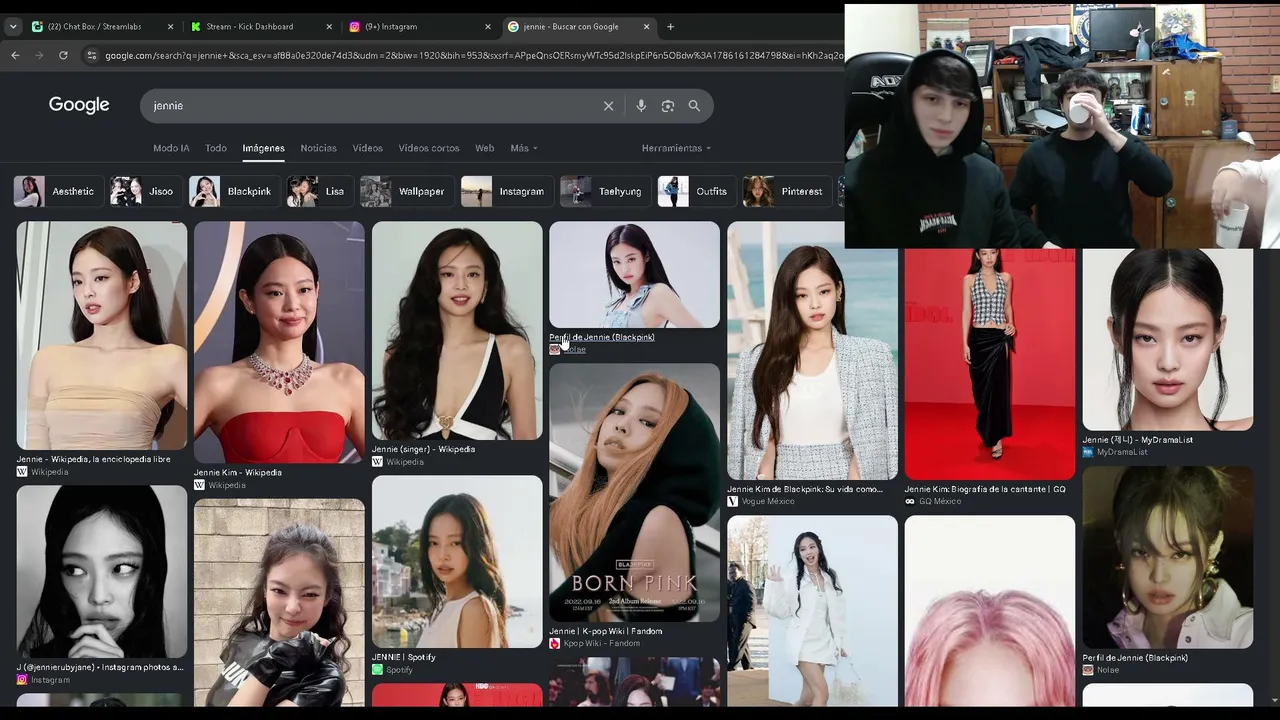Submit search with the magnifying glass icon
Viewport: 1280px width, 720px height.
pos(694,105)
